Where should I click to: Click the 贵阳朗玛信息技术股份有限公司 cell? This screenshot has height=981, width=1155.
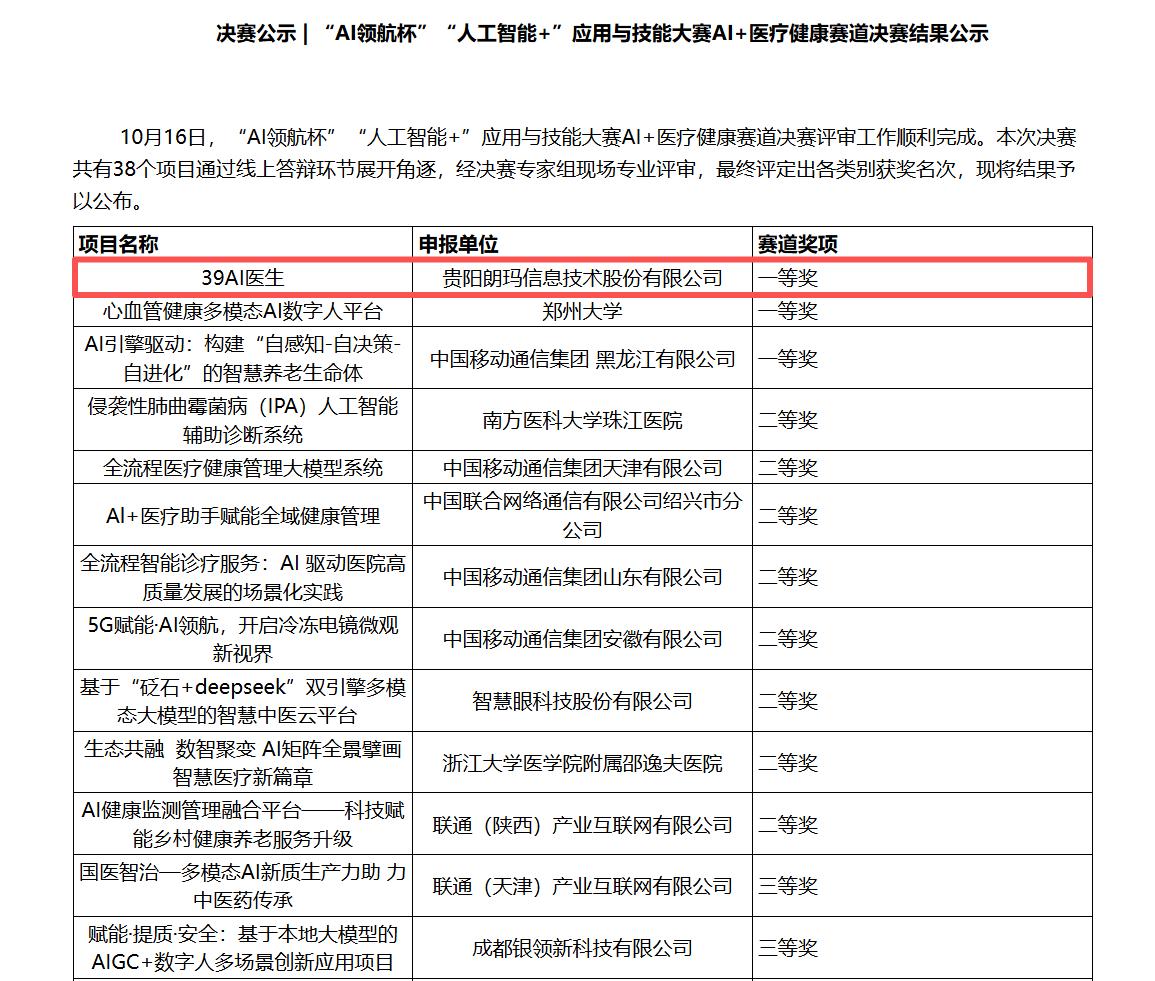pyautogui.click(x=582, y=277)
